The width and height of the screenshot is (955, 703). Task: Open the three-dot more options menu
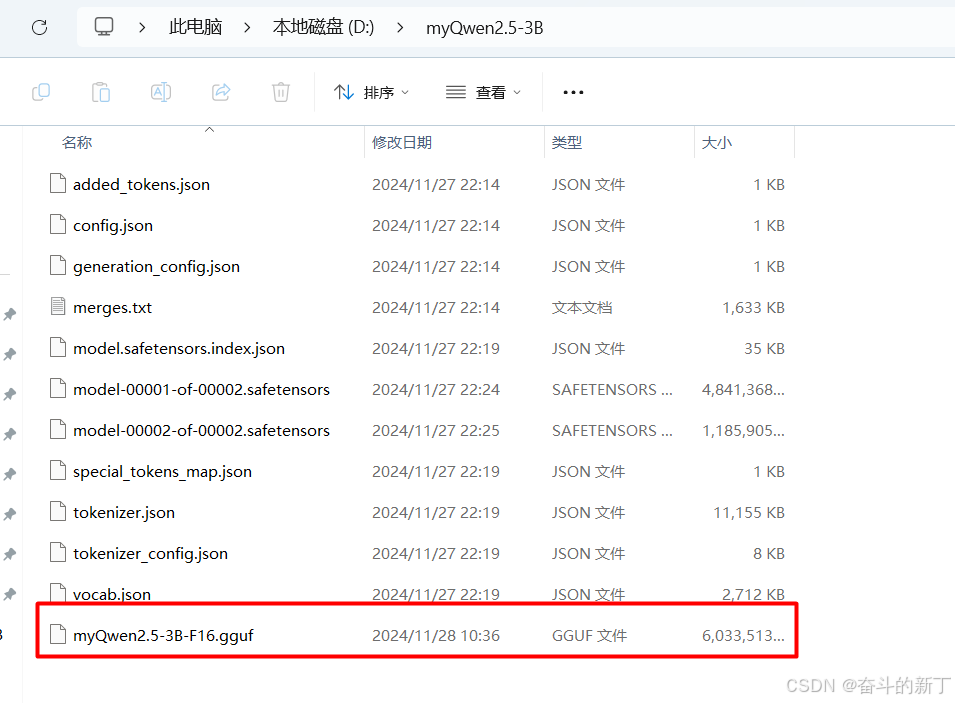(x=573, y=93)
